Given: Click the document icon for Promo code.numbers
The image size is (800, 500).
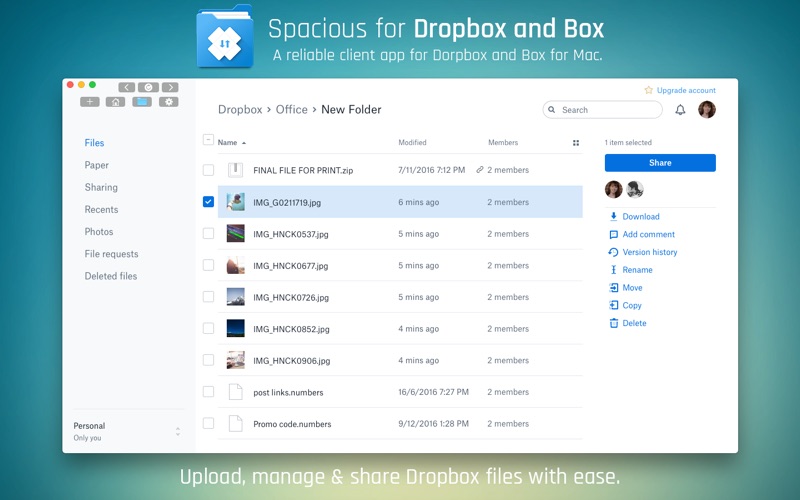Looking at the screenshot, I should point(235,423).
